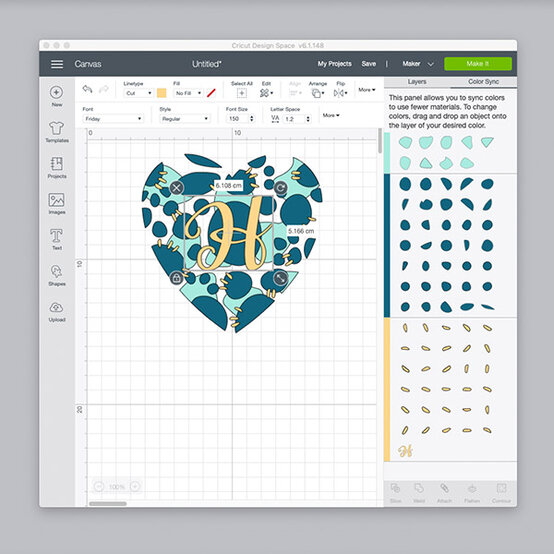Open the Font dropdown showing Friday

113,119
